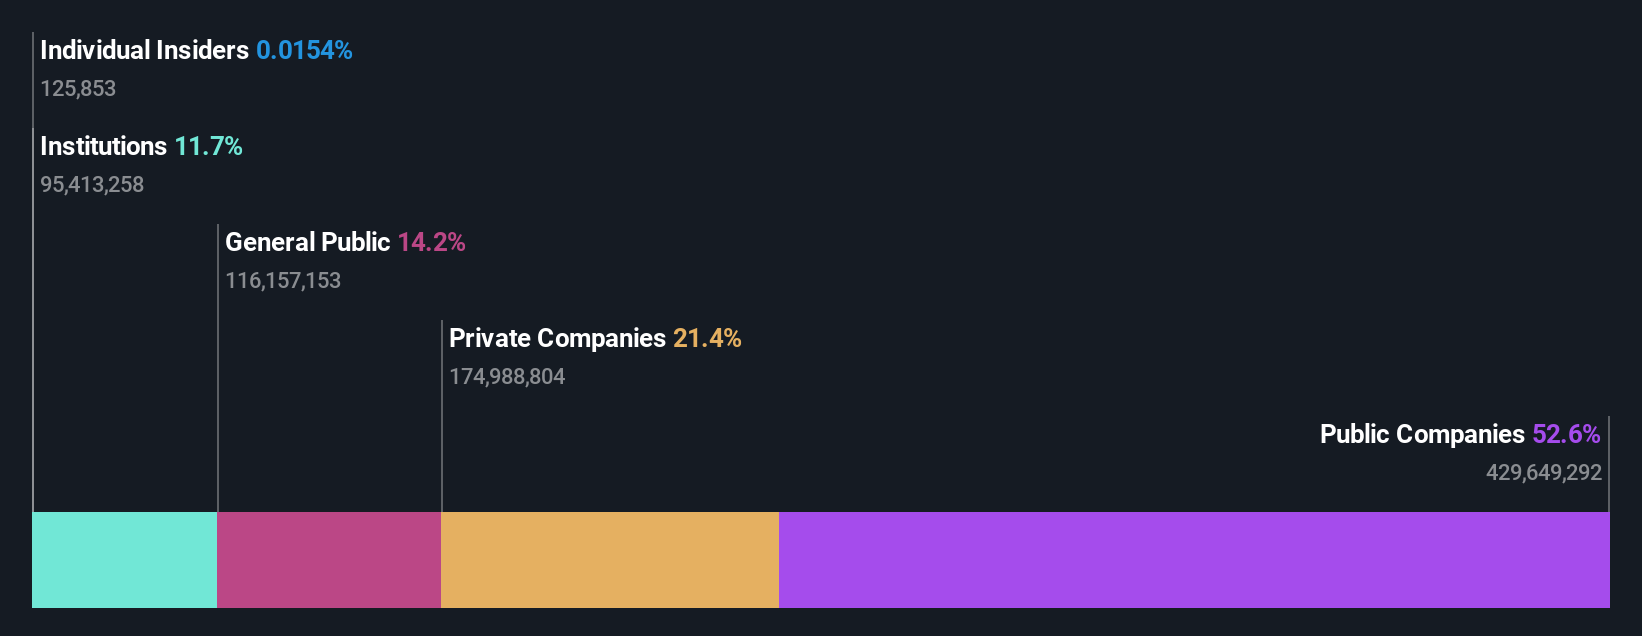Click the 52.6% public companies percentage
The image size is (1642, 636).
(1566, 434)
